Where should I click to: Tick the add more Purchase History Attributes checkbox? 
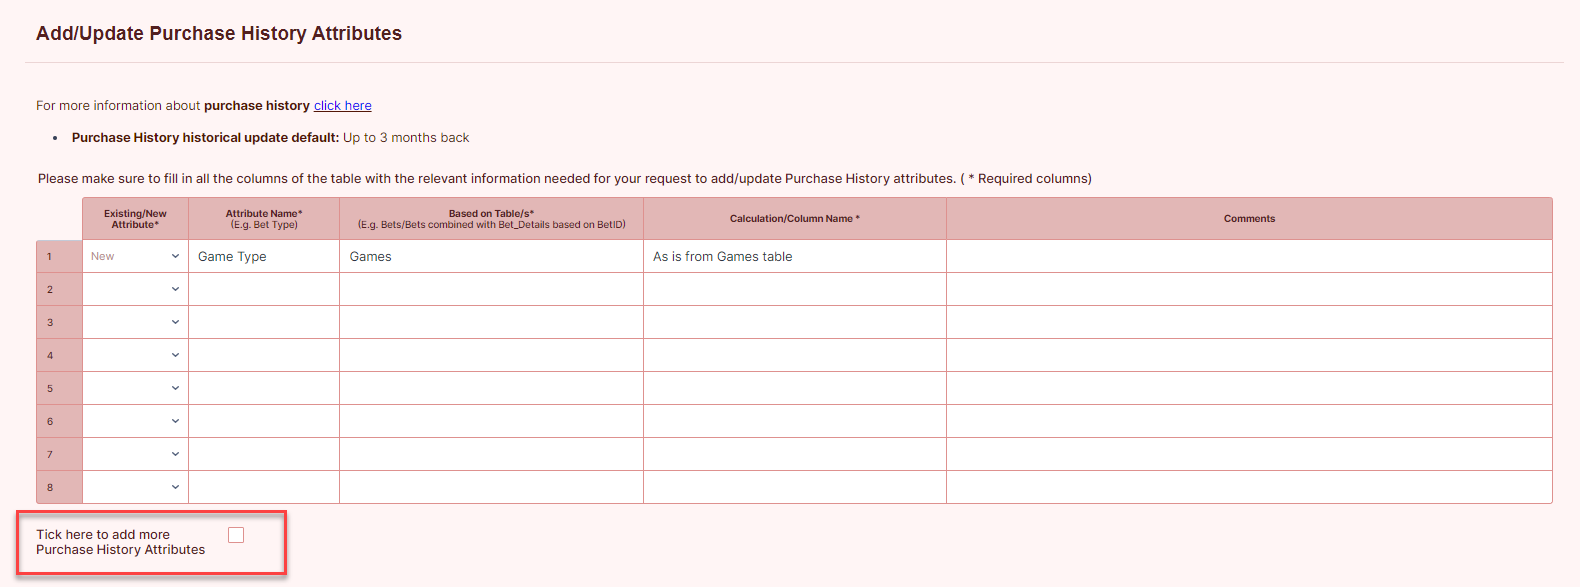point(236,535)
